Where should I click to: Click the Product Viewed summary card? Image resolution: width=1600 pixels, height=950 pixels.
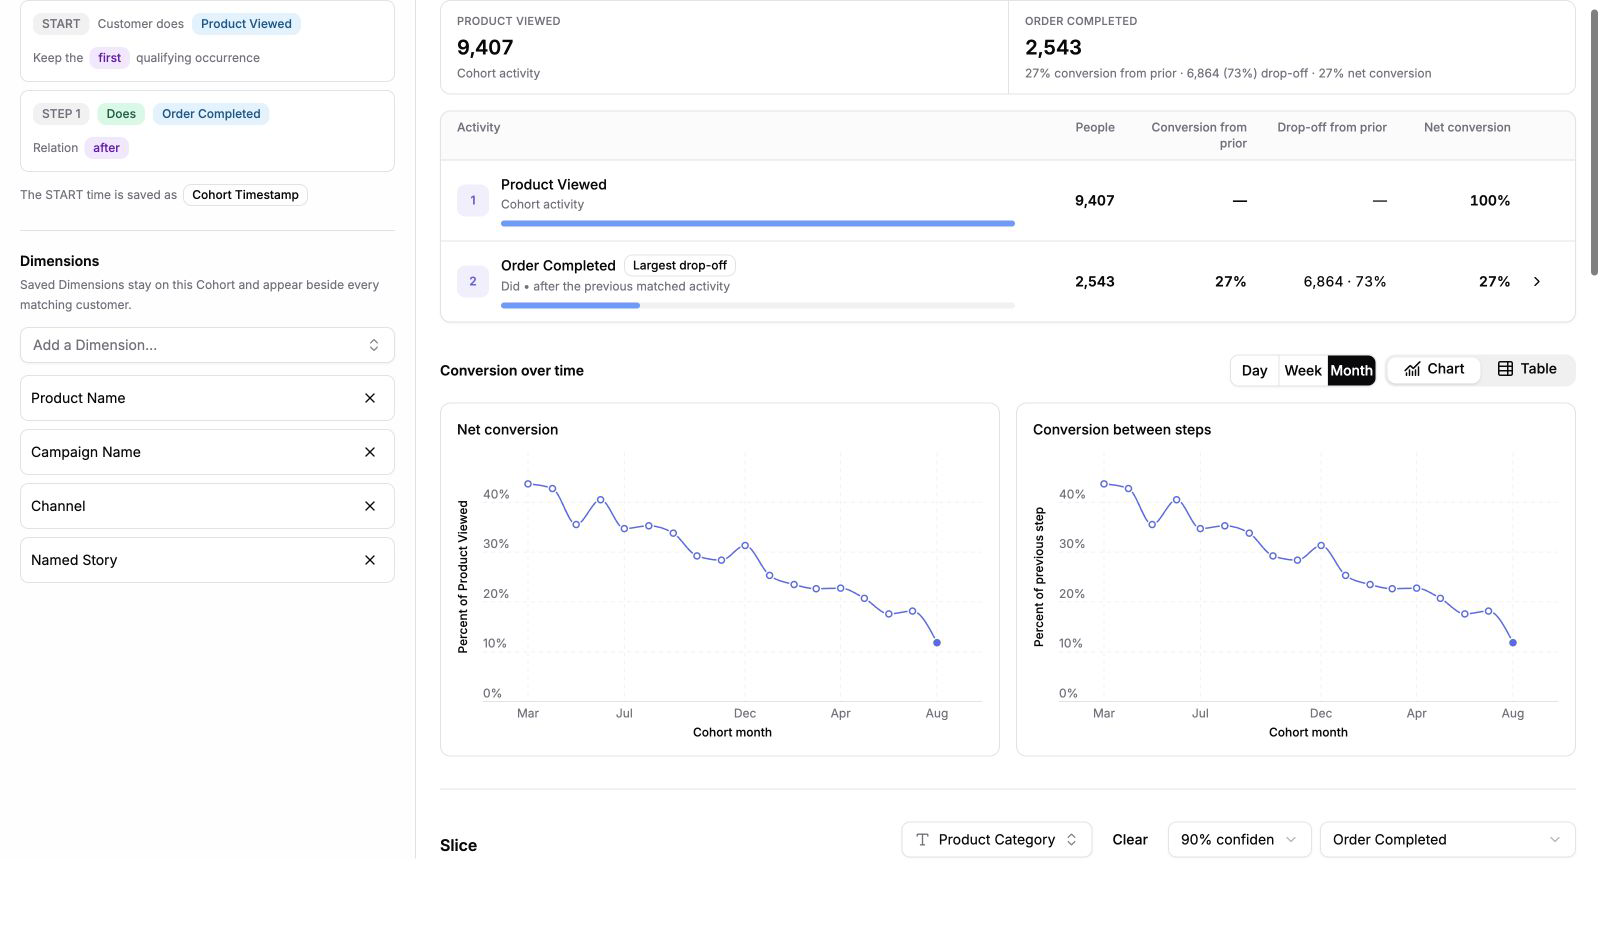pyautogui.click(x=724, y=47)
